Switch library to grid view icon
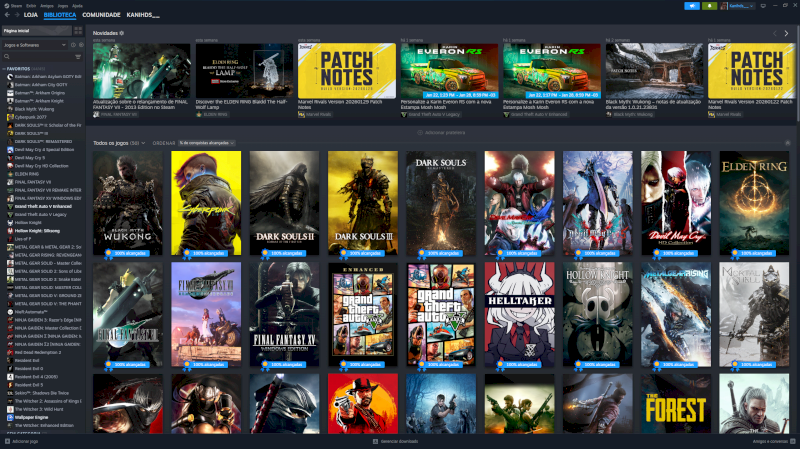The width and height of the screenshot is (800, 449). (78, 31)
